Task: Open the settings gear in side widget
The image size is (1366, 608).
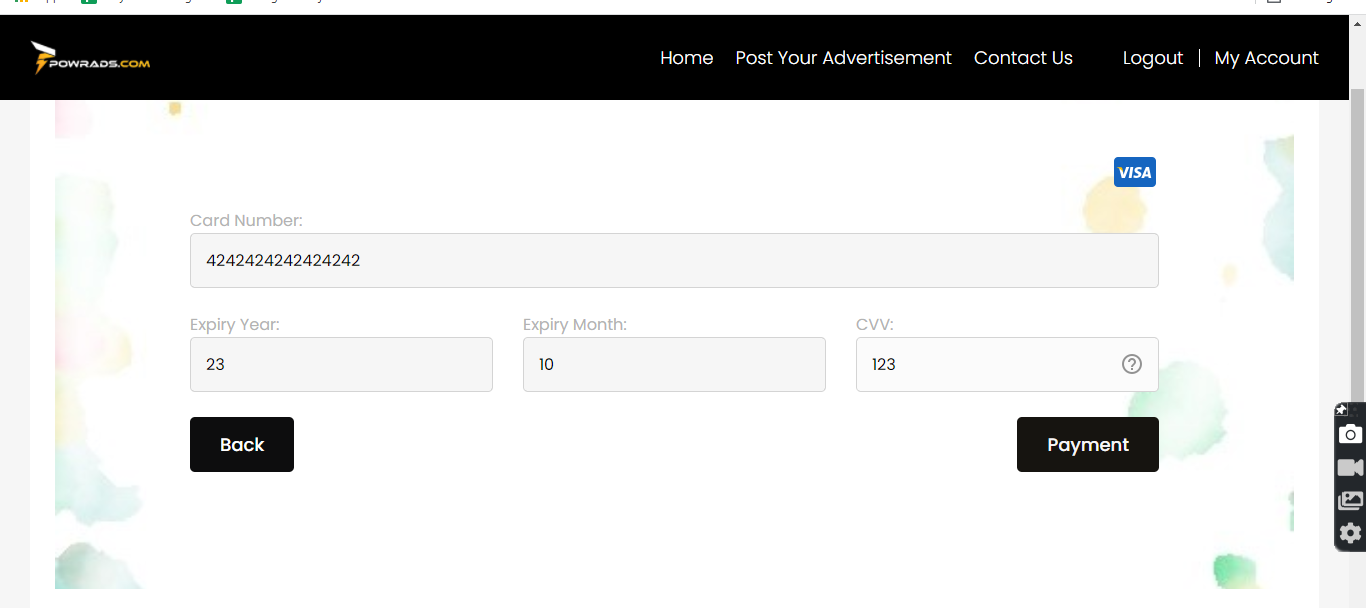Action: coord(1350,533)
